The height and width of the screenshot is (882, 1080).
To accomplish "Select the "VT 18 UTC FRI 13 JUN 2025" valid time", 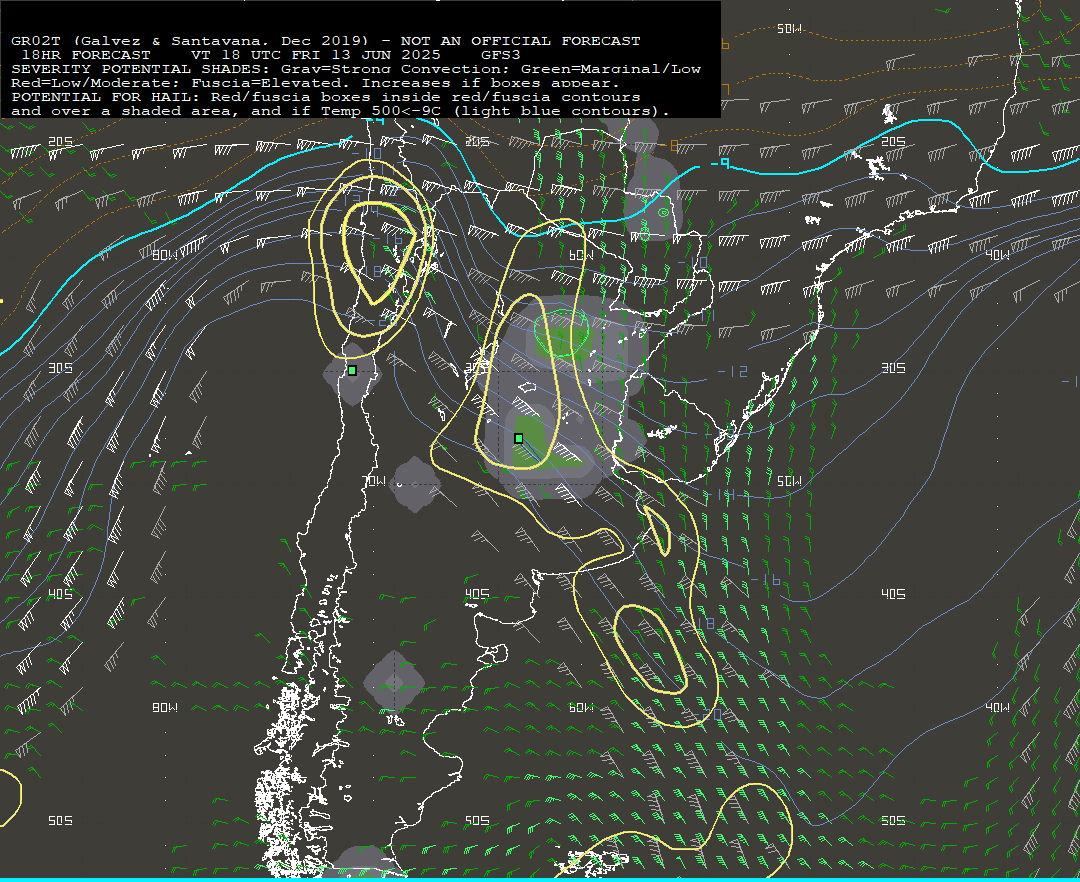I will [x=315, y=55].
